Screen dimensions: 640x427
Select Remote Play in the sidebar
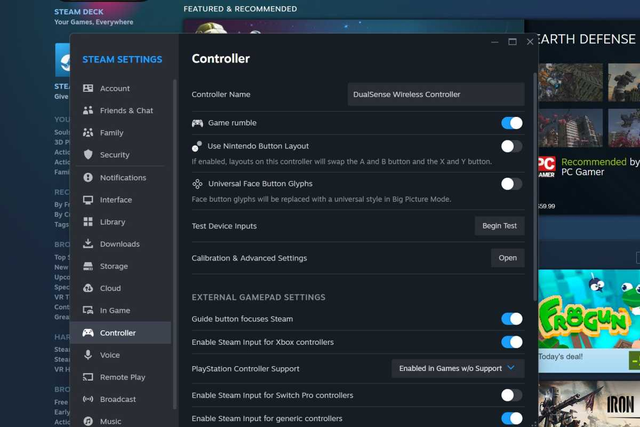click(122, 377)
